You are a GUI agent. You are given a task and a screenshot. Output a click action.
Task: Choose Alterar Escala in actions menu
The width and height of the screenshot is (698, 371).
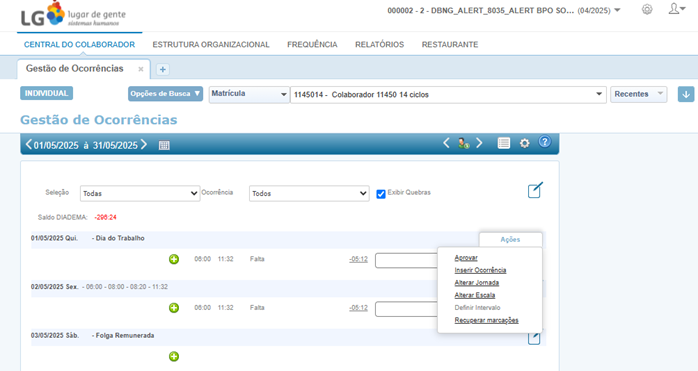point(475,295)
